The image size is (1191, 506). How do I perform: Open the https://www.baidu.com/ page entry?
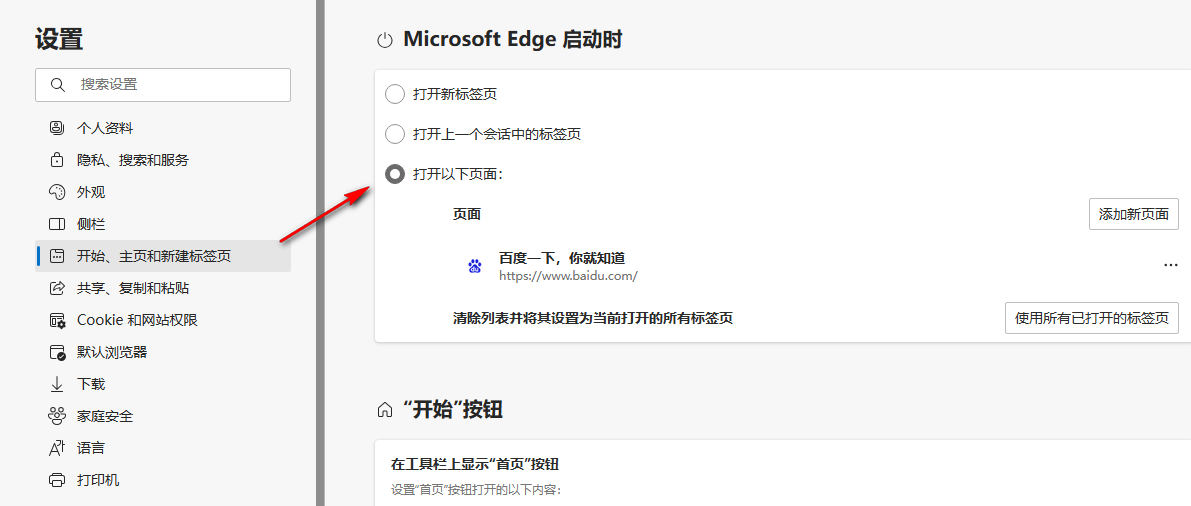[x=567, y=275]
